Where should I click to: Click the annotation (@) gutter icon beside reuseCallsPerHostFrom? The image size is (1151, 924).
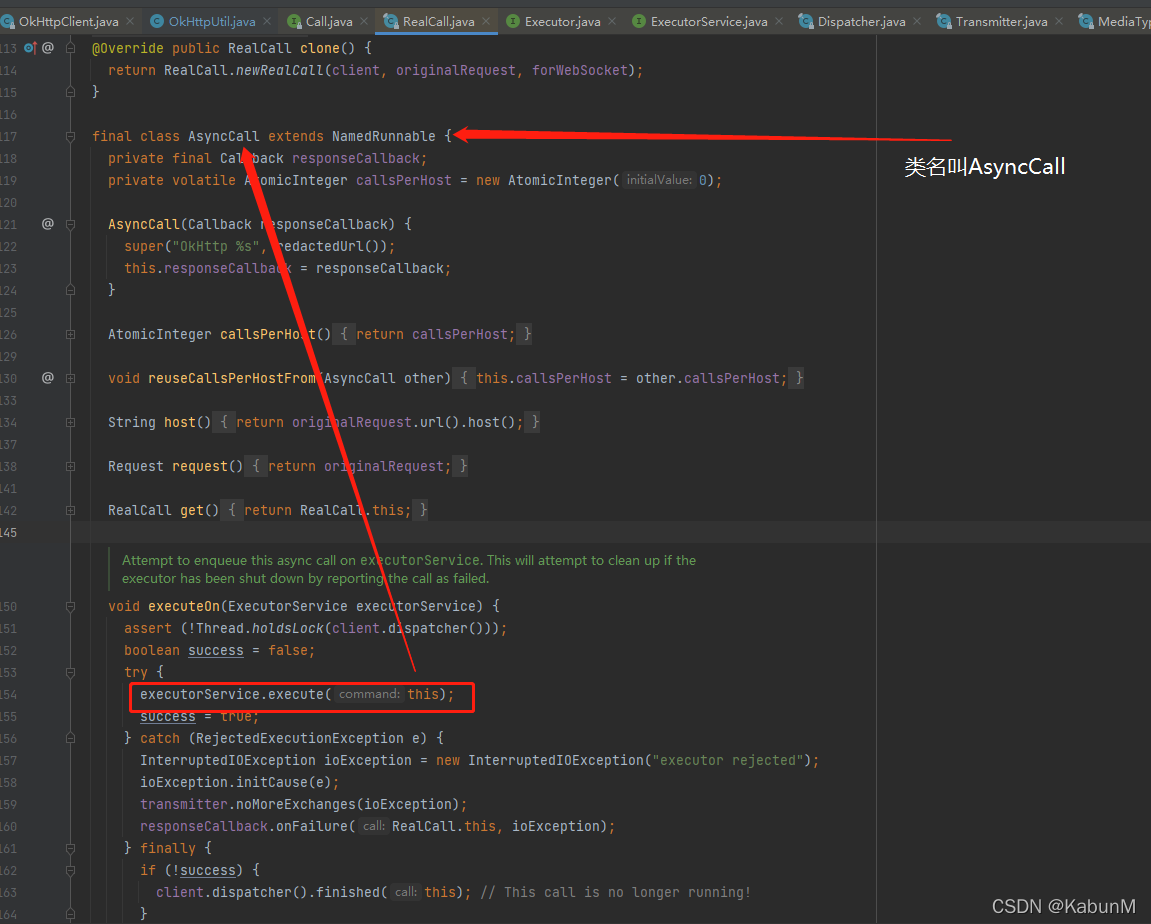47,378
